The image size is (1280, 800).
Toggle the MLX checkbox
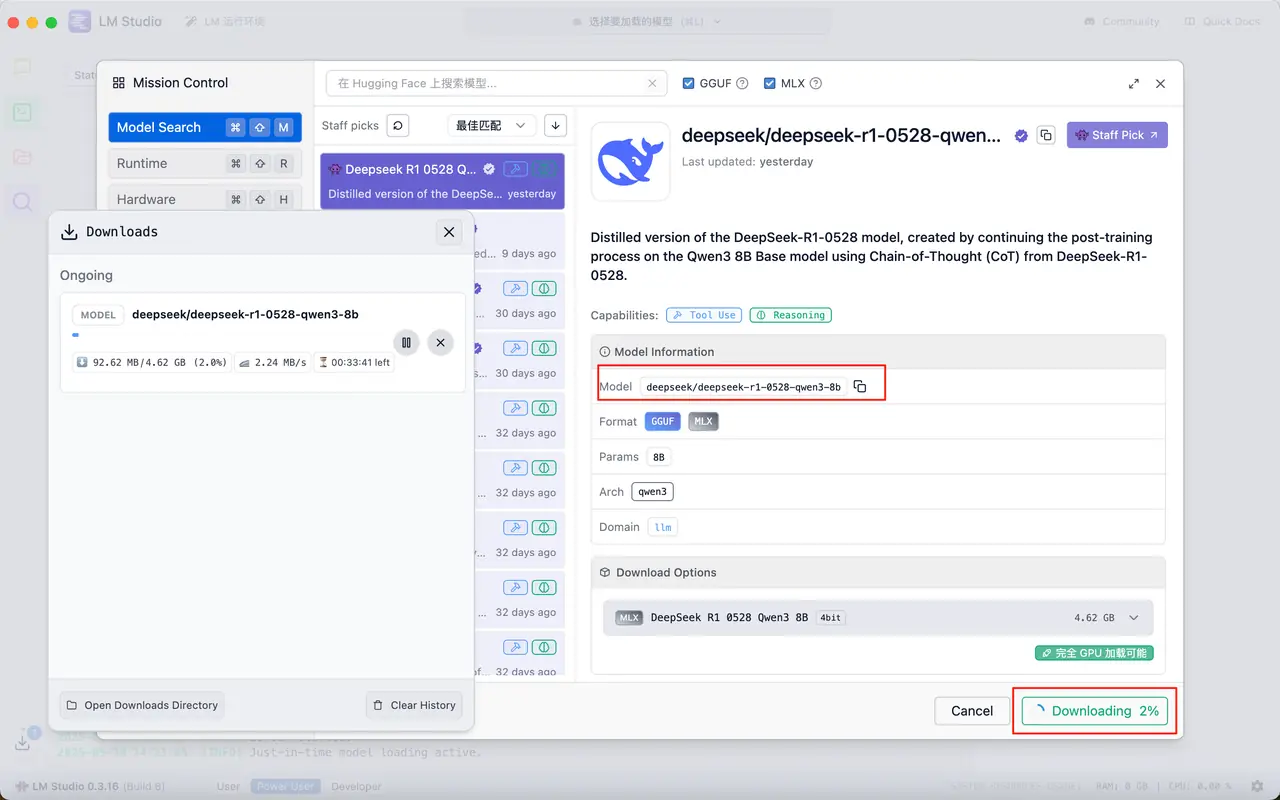(x=769, y=84)
